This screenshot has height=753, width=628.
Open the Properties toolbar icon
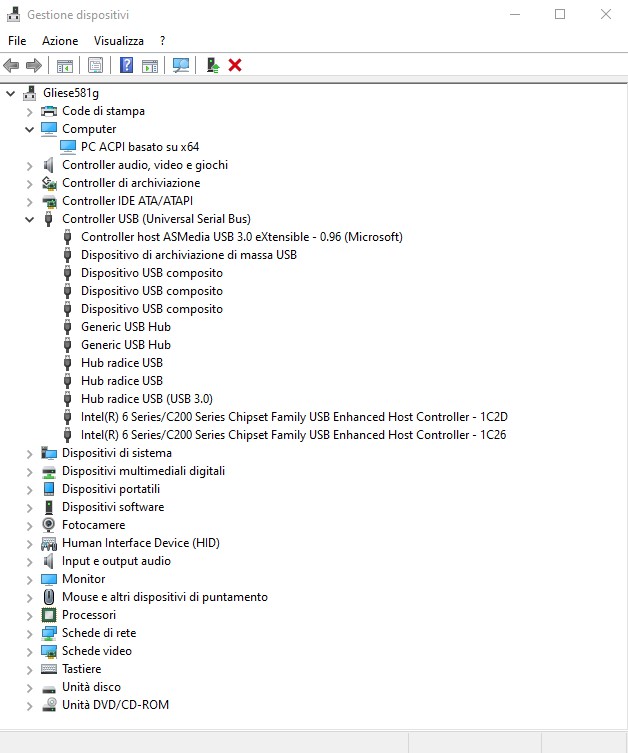pyautogui.click(x=96, y=65)
